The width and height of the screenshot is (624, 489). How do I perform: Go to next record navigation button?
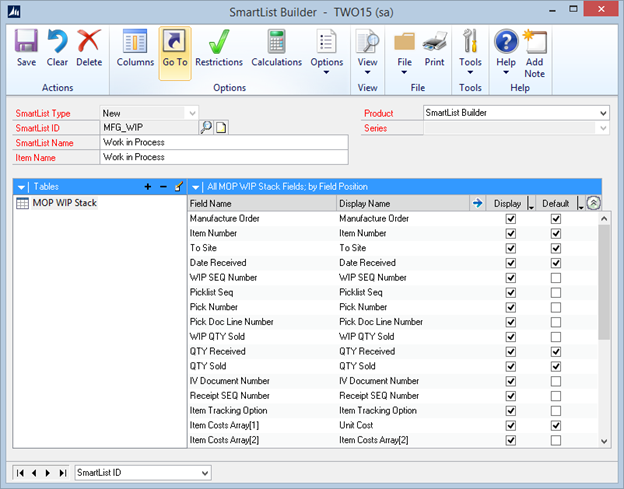[x=48, y=473]
